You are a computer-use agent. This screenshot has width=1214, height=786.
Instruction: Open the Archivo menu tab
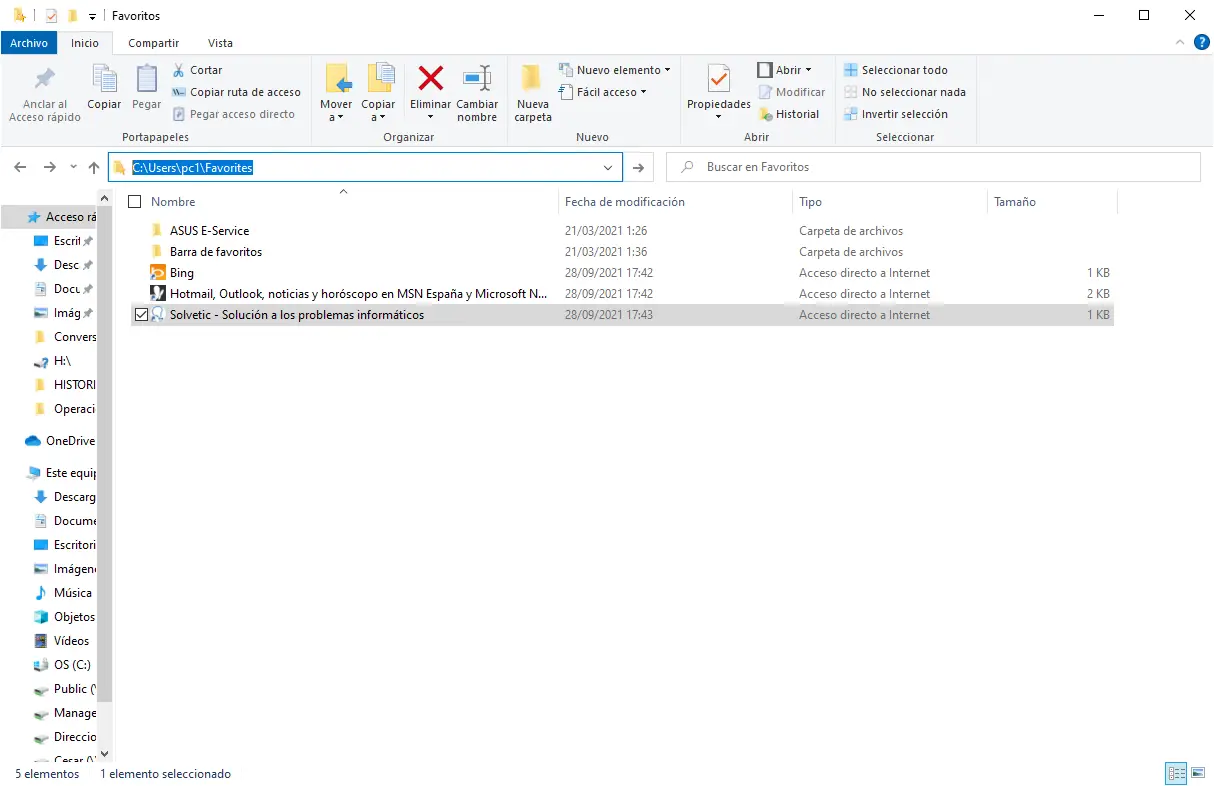(29, 43)
